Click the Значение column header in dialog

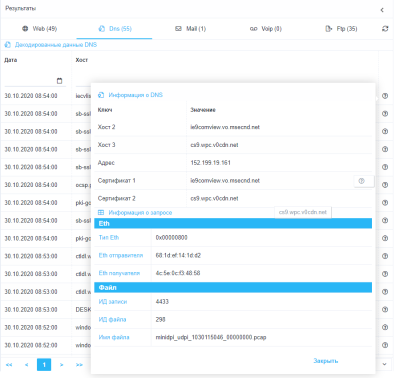[203, 110]
